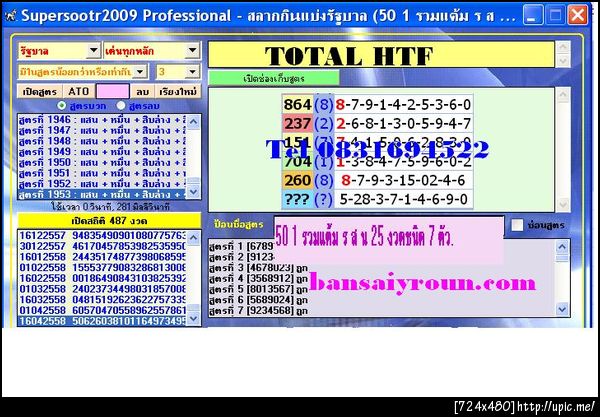Click the up arrow beside TOTAL HTF banner
This screenshot has width=600, height=417.
[563, 48]
